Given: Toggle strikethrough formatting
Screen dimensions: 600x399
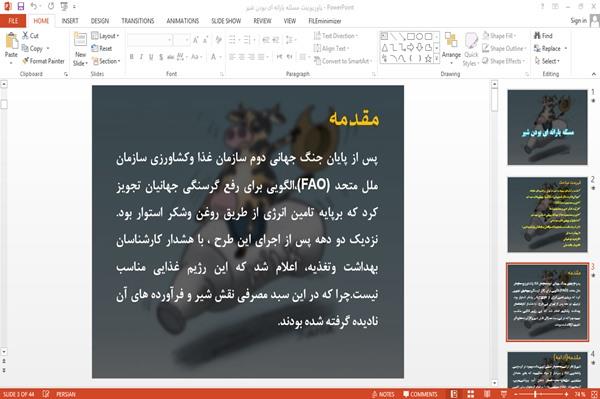Looking at the screenshot, I should tap(171, 57).
